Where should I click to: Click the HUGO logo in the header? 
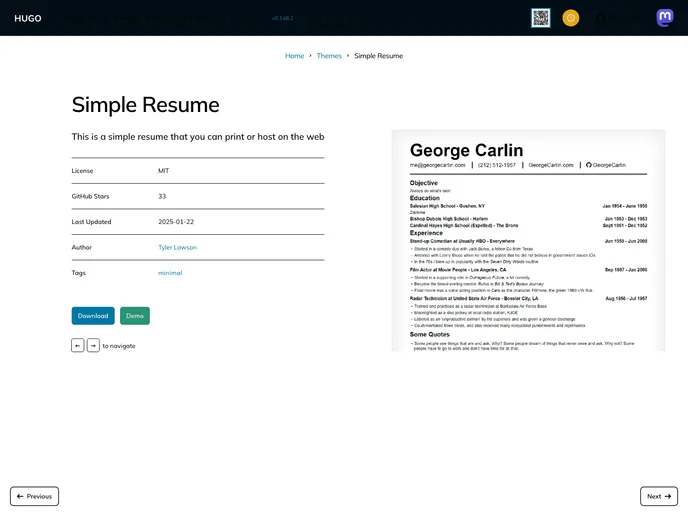point(28,18)
